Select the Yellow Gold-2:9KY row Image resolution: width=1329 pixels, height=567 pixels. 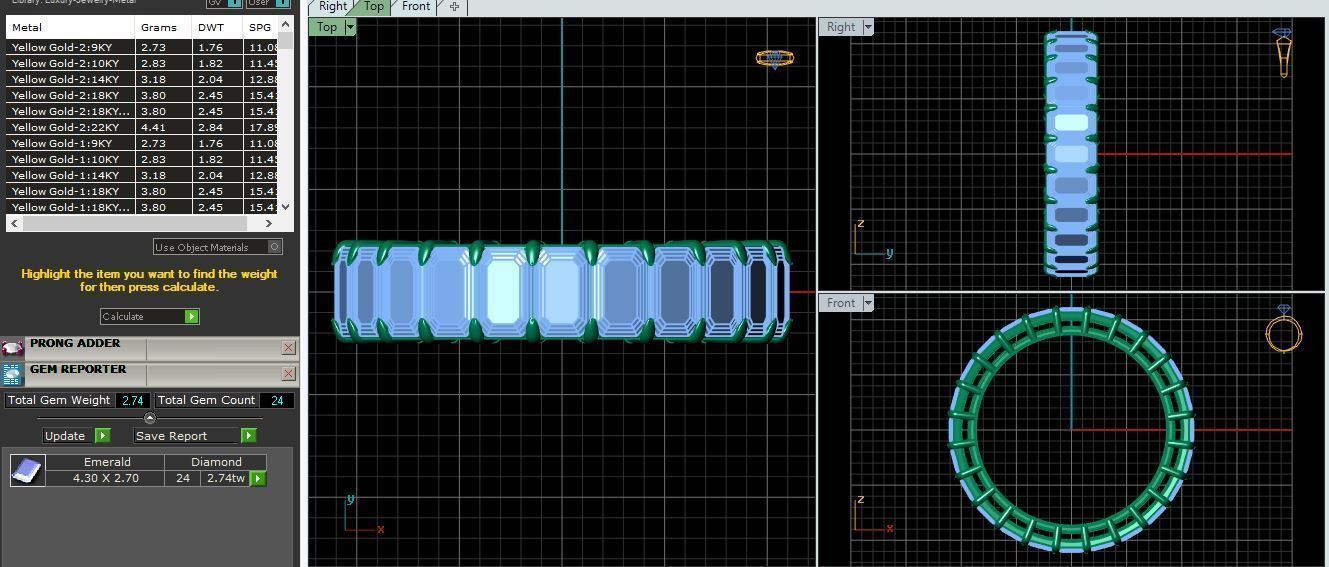pyautogui.click(x=143, y=47)
